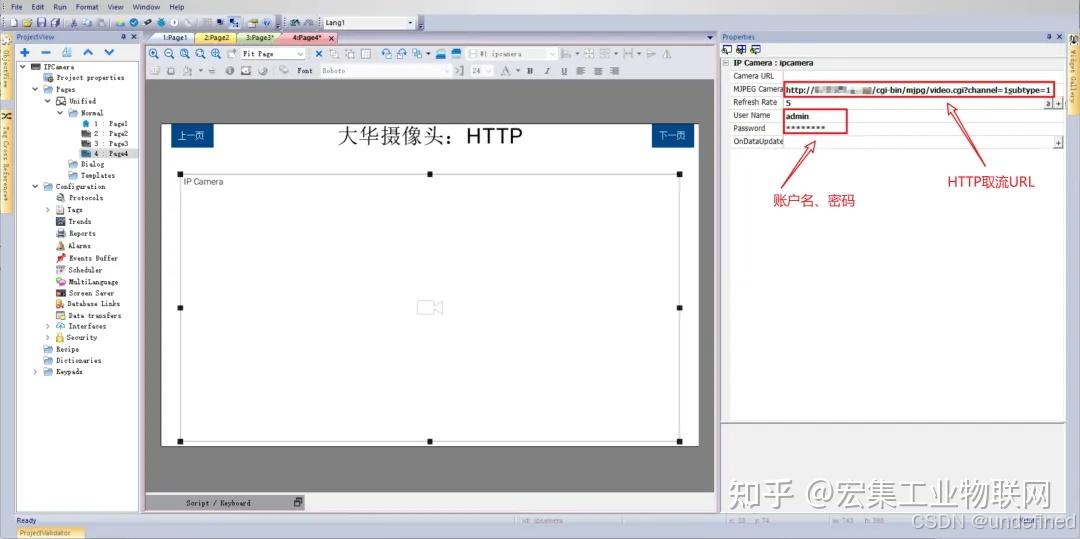Expand the Tags tree node

pos(48,209)
